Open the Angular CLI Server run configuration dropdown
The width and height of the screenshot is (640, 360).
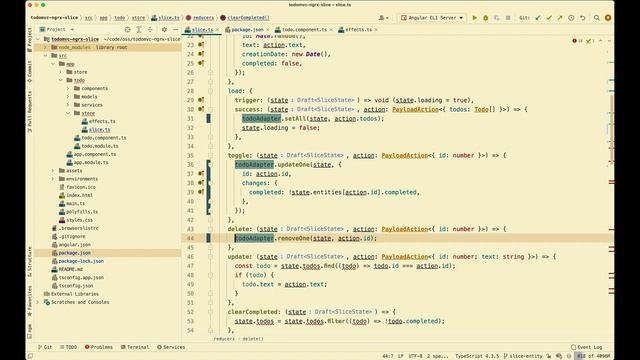(x=432, y=18)
